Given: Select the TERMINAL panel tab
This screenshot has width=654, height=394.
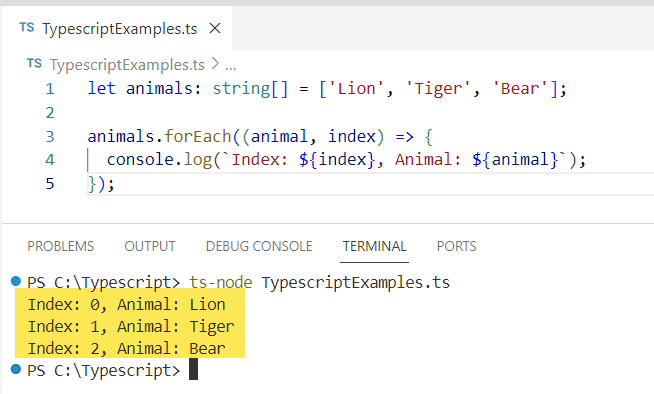Looking at the screenshot, I should click(375, 246).
